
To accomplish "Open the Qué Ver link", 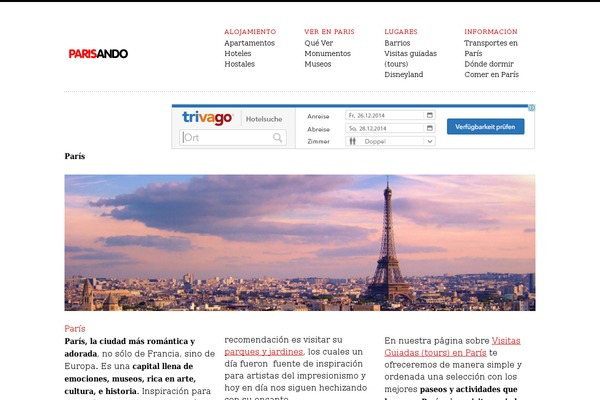I will (x=318, y=43).
